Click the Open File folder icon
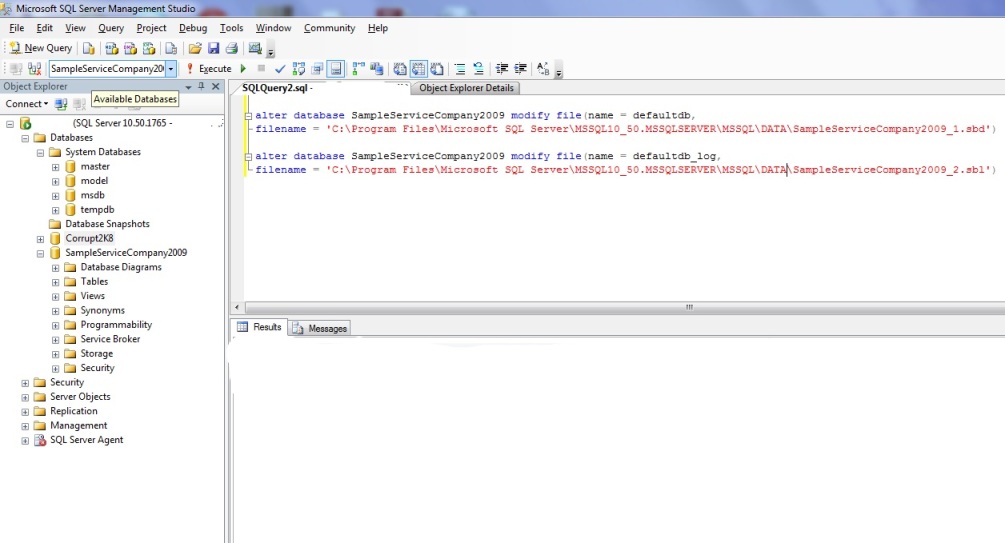Screen dimensions: 1005x543 click(195, 48)
